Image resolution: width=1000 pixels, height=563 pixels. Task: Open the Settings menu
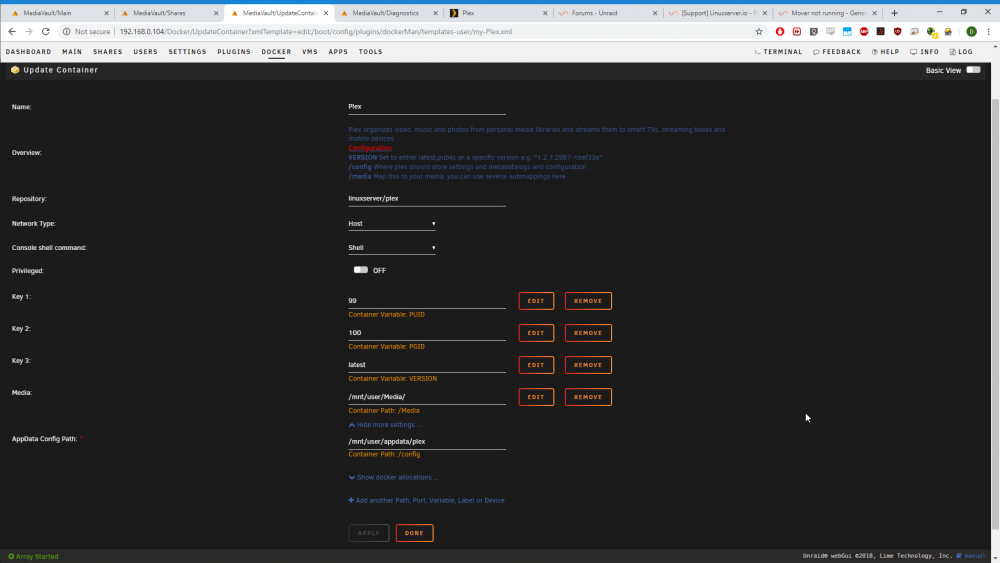pos(188,52)
